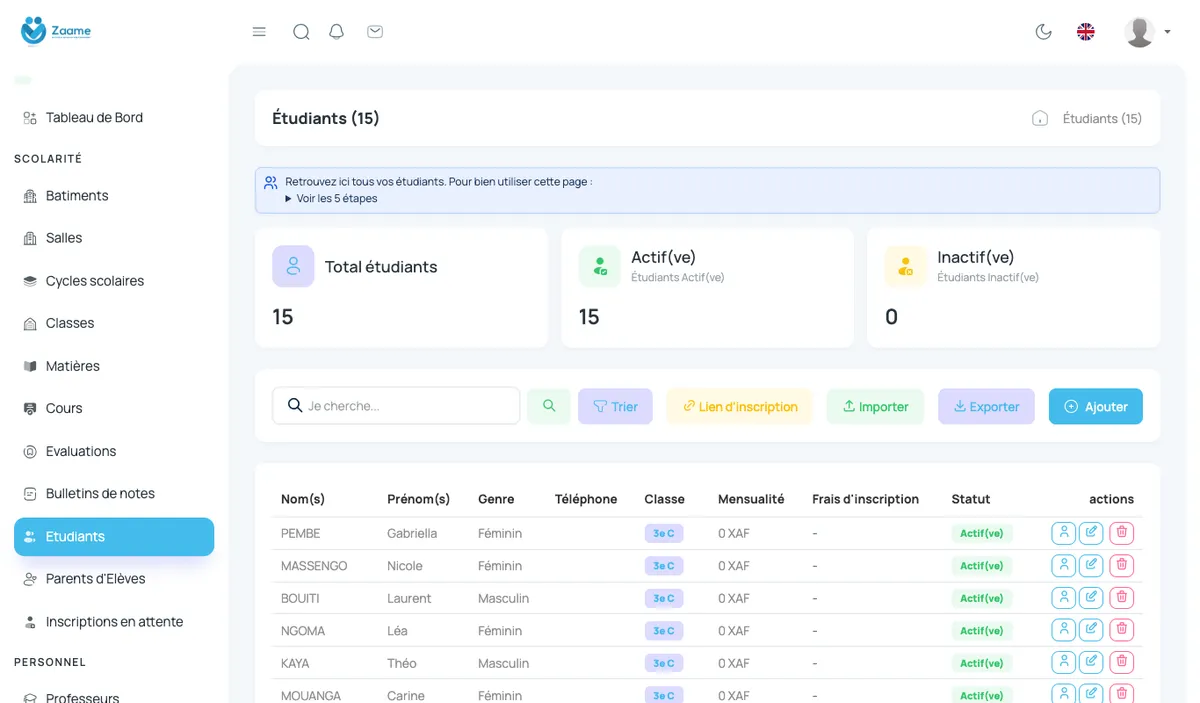Image resolution: width=1200 pixels, height=703 pixels.
Task: View profile icon for NGOMA Léa
Action: [x=1063, y=631]
